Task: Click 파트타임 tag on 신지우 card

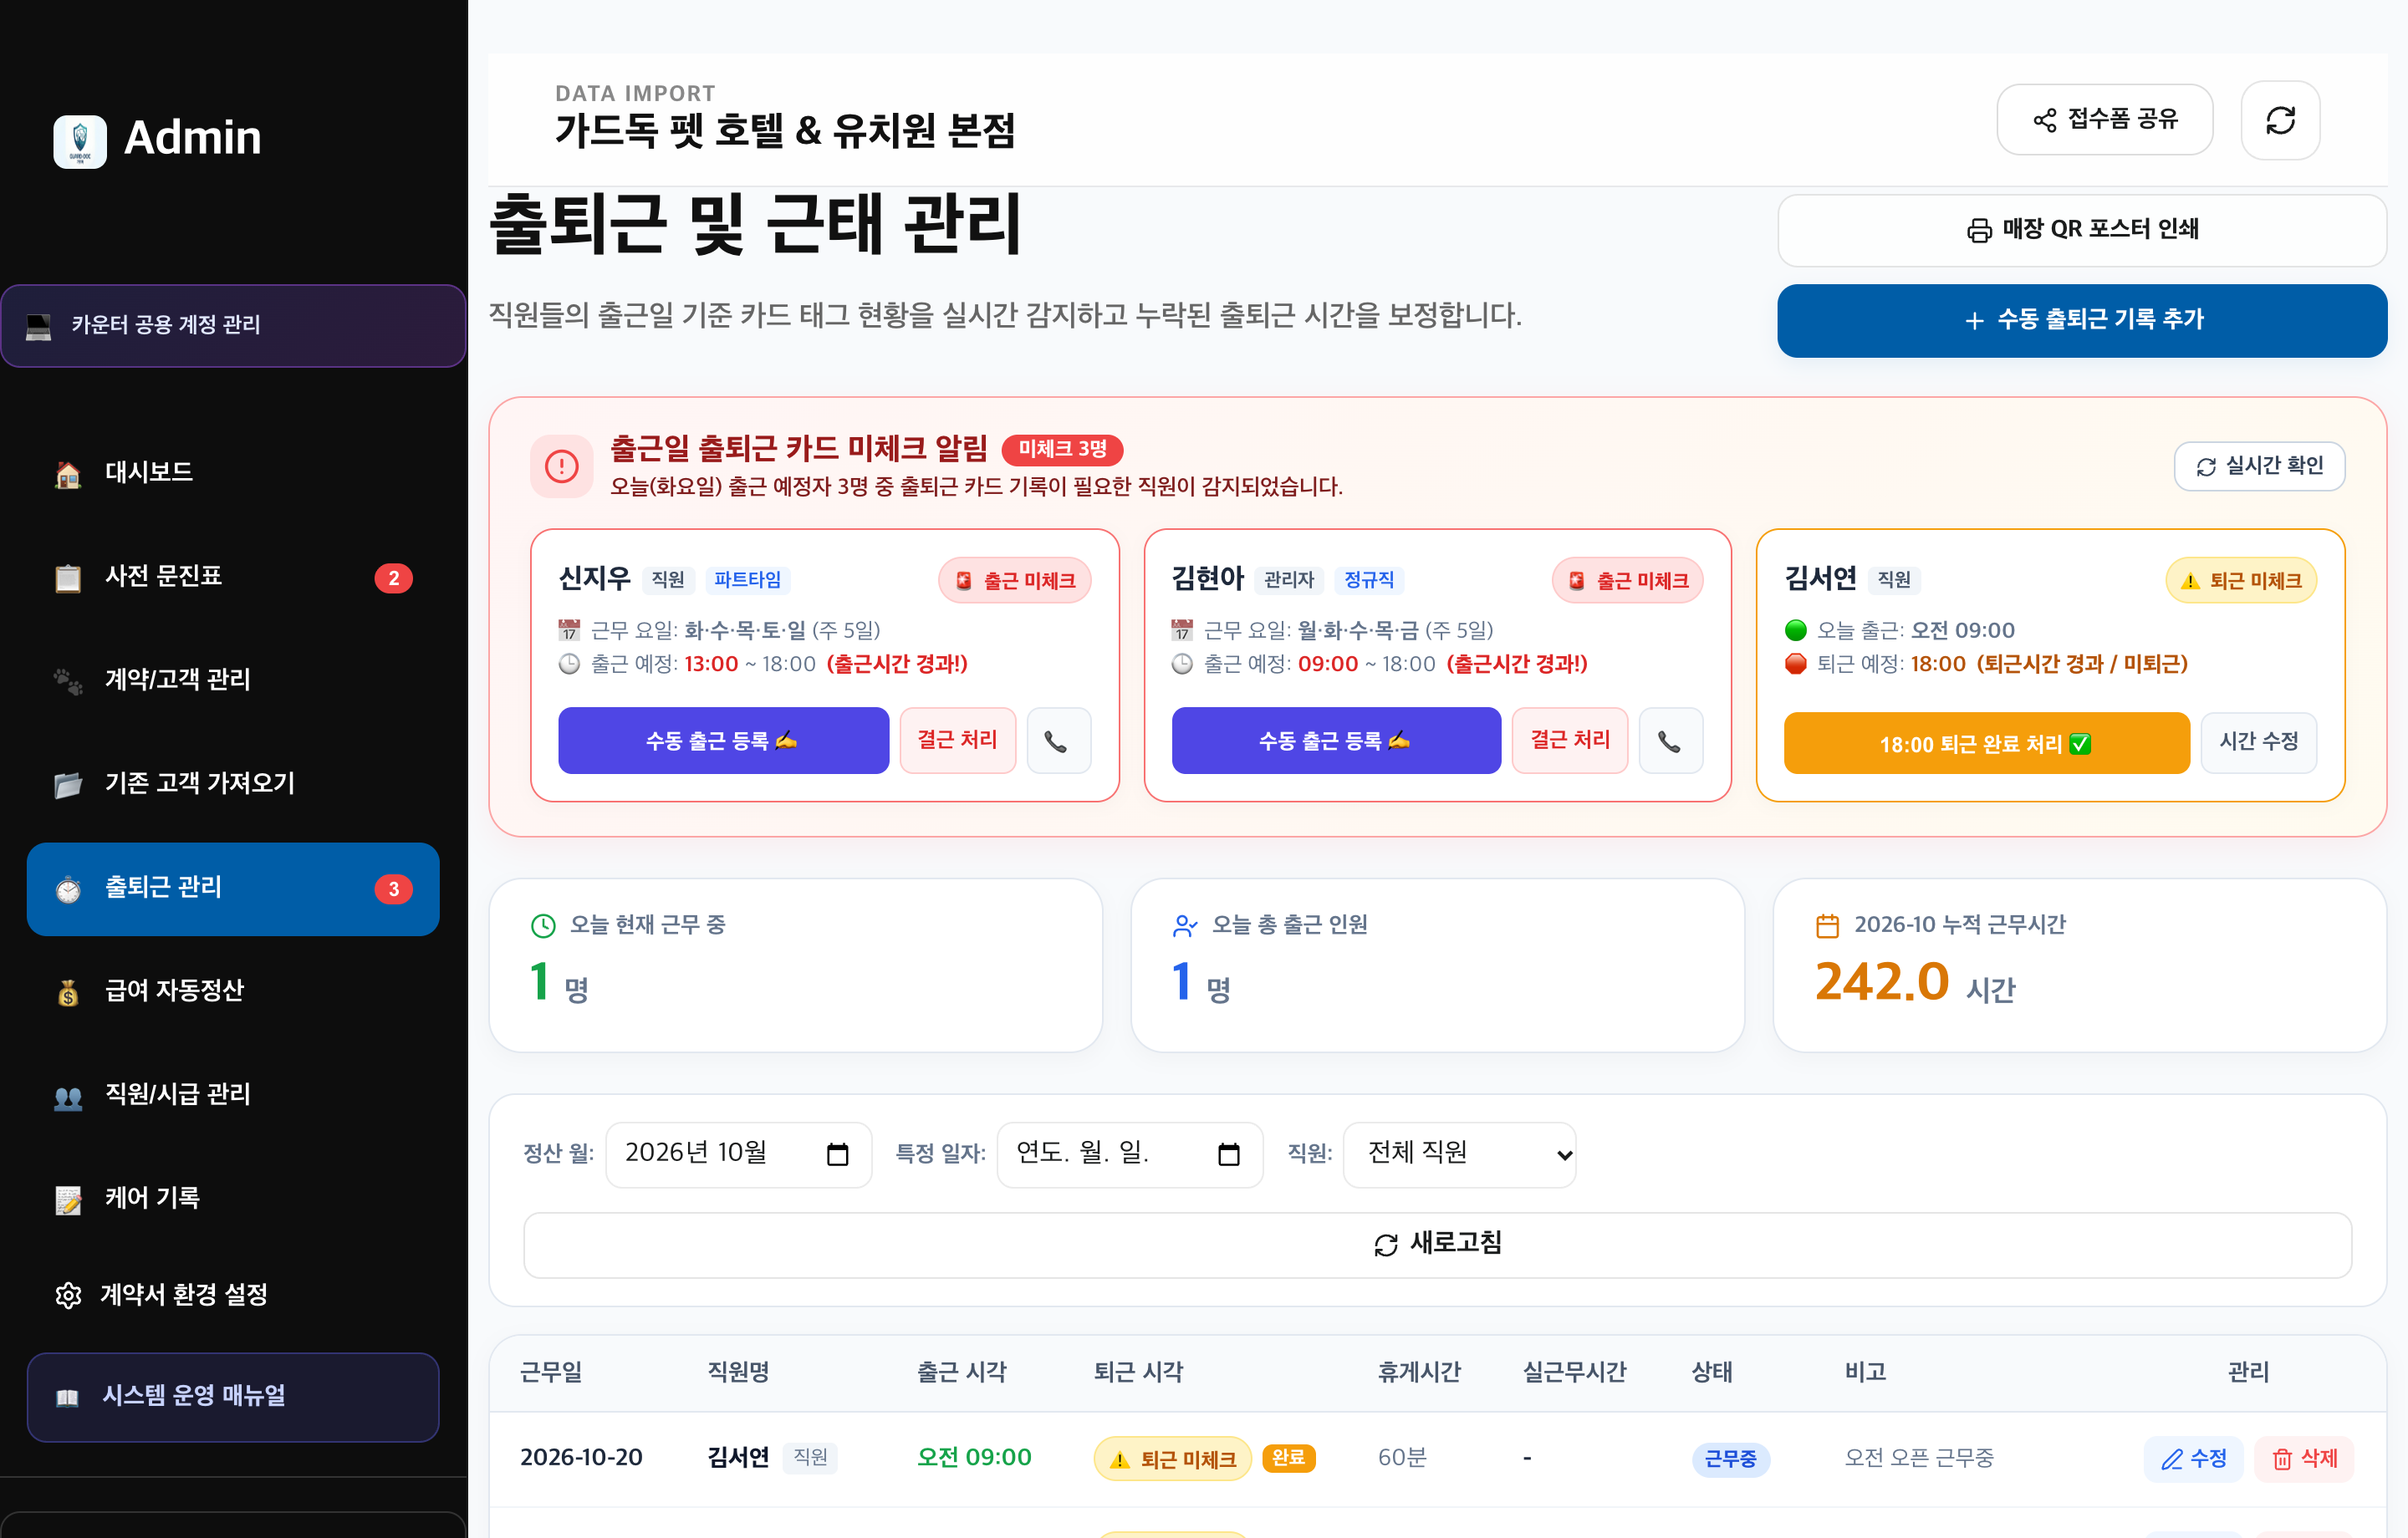Action: pos(747,580)
